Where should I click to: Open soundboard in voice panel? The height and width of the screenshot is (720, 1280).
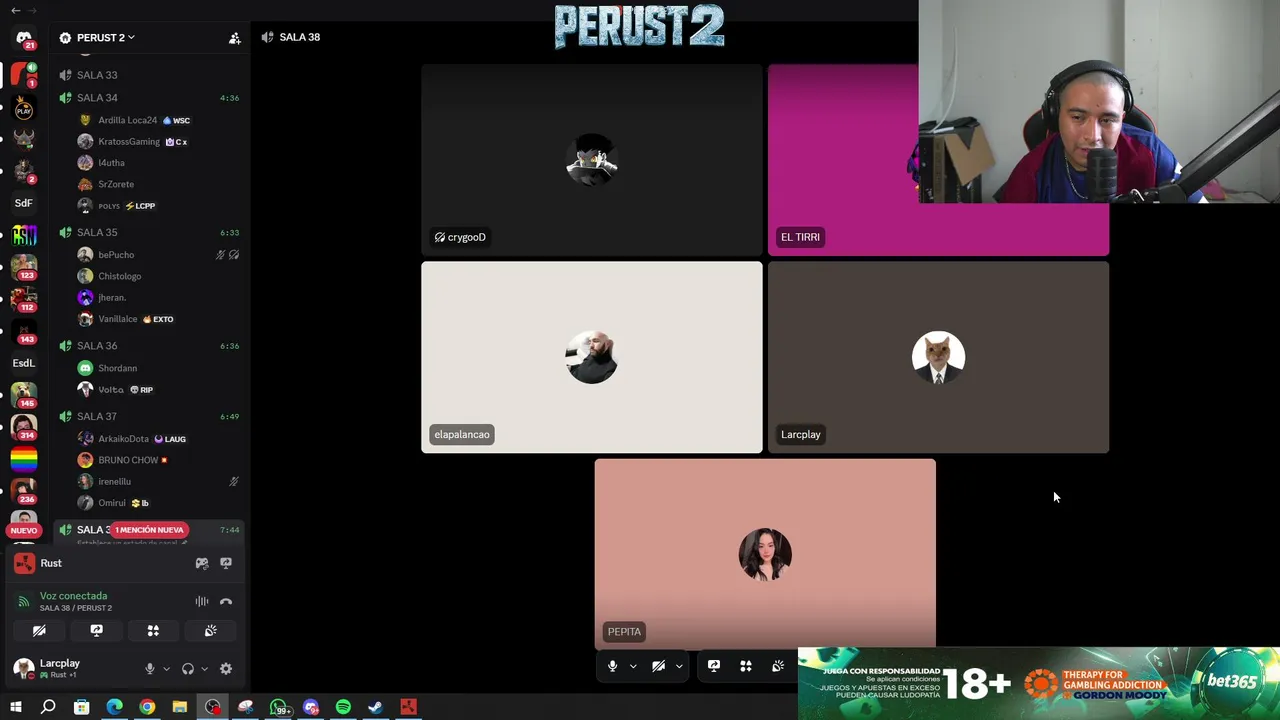click(210, 631)
